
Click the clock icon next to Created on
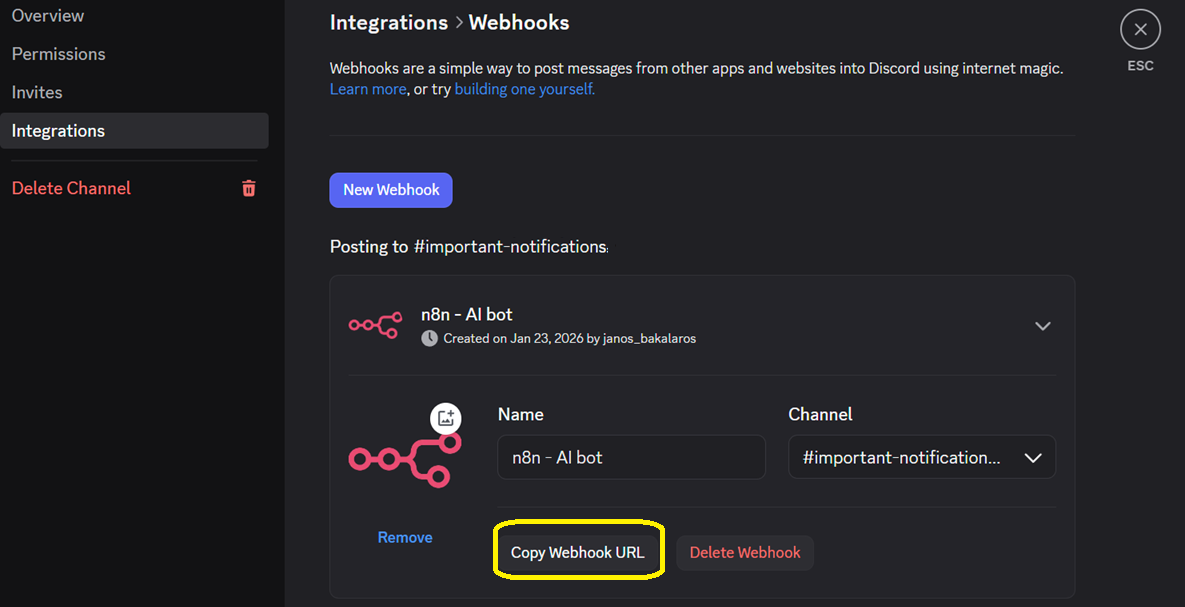(429, 339)
